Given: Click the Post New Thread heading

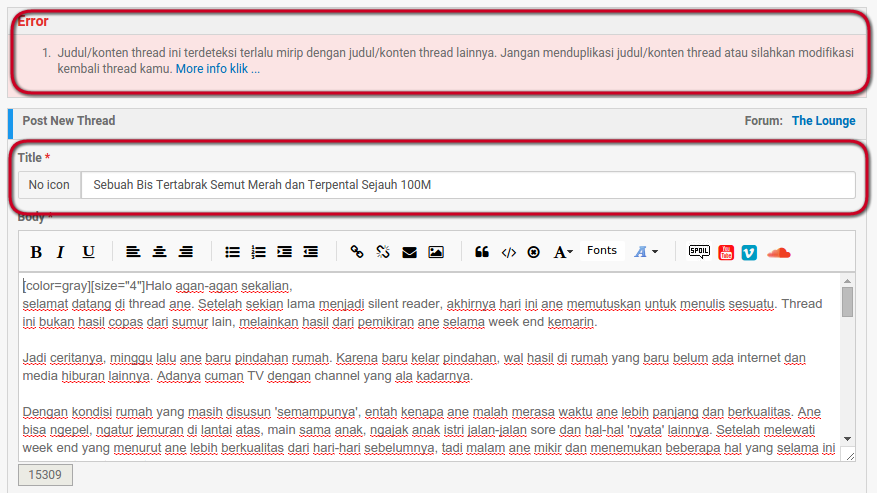Looking at the screenshot, I should 69,121.
